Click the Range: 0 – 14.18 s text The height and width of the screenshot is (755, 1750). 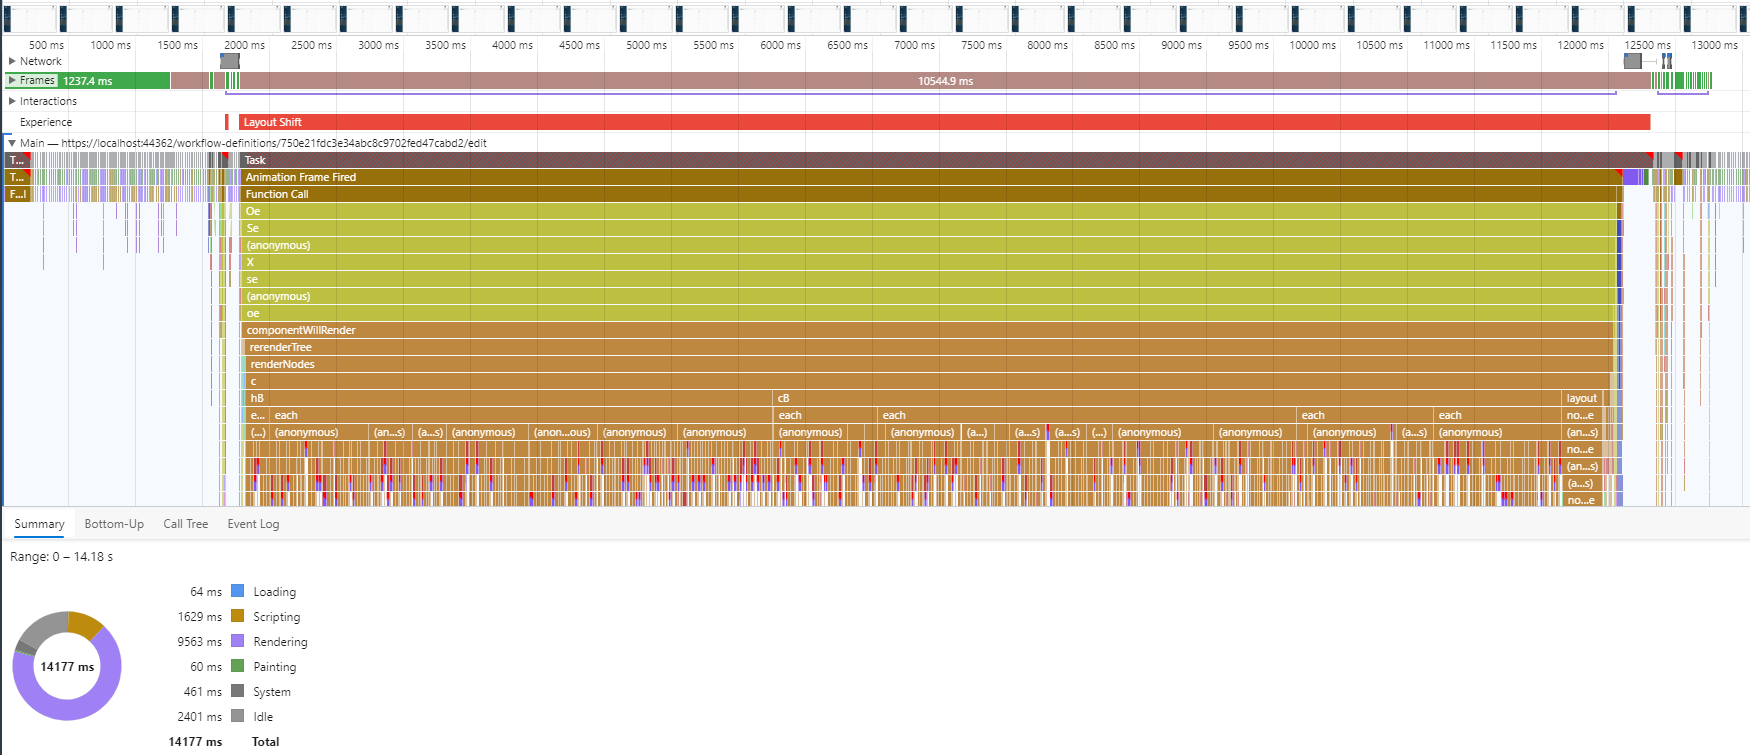[x=61, y=557]
